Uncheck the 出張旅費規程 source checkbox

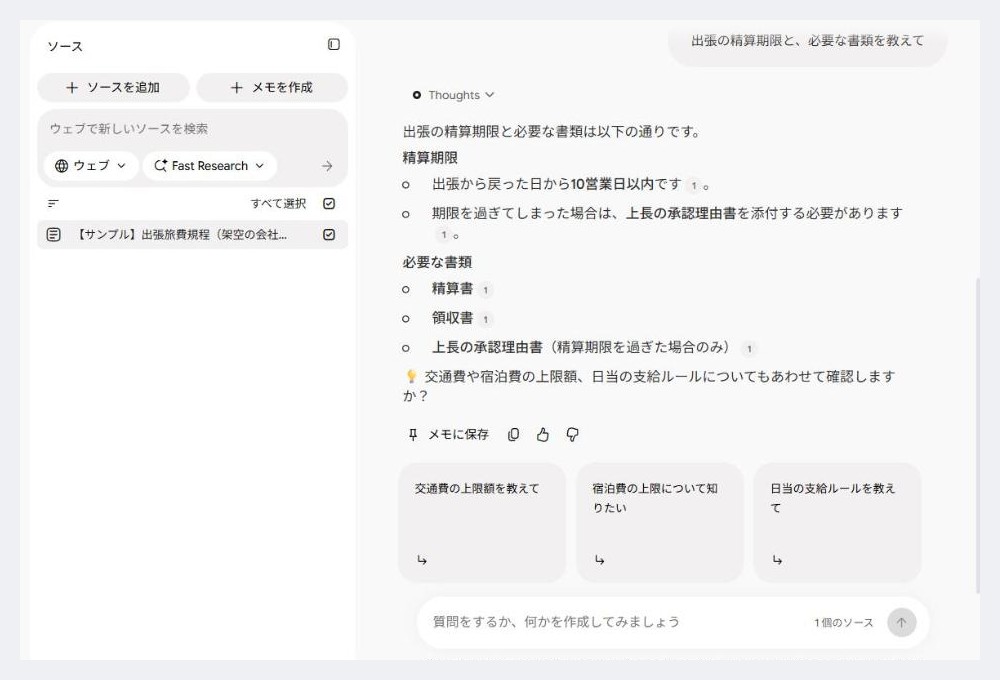(329, 235)
